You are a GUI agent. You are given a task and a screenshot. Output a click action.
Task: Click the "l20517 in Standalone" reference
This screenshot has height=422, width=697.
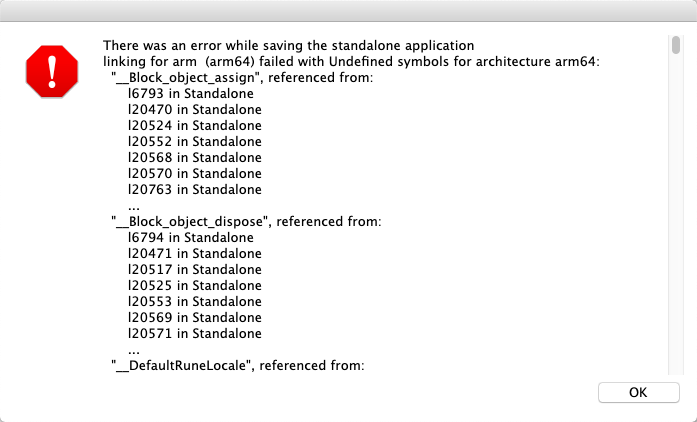194,270
